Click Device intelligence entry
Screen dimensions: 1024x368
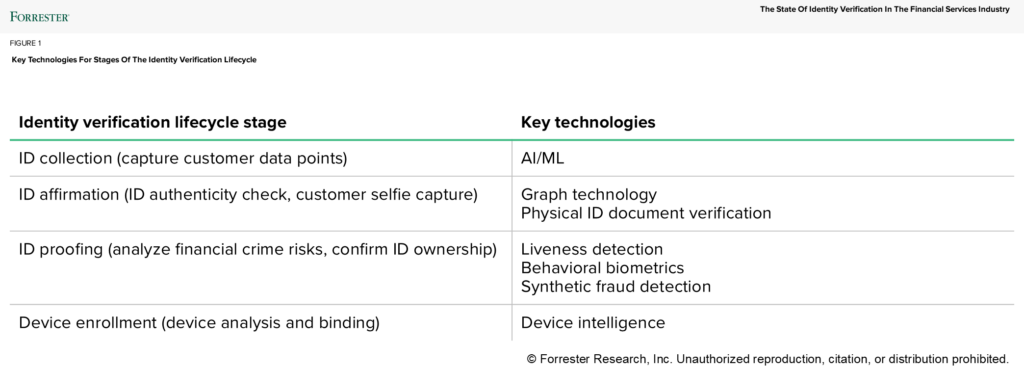click(x=593, y=322)
